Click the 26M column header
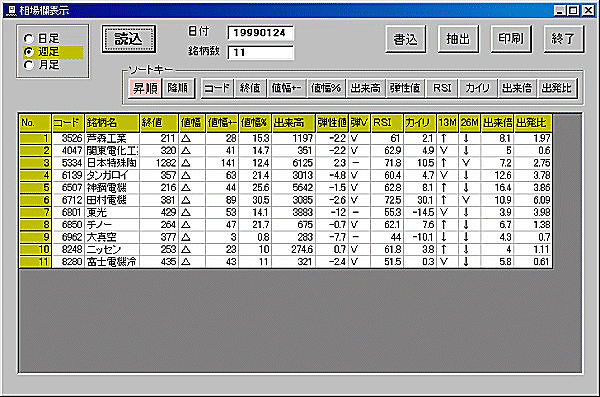This screenshot has height=397, width=600. tap(470, 123)
